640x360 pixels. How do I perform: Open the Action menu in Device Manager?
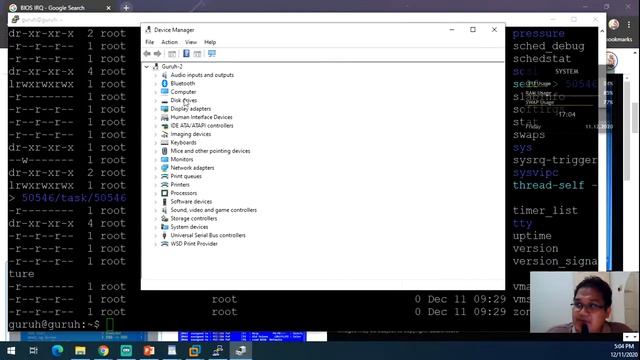coord(169,42)
